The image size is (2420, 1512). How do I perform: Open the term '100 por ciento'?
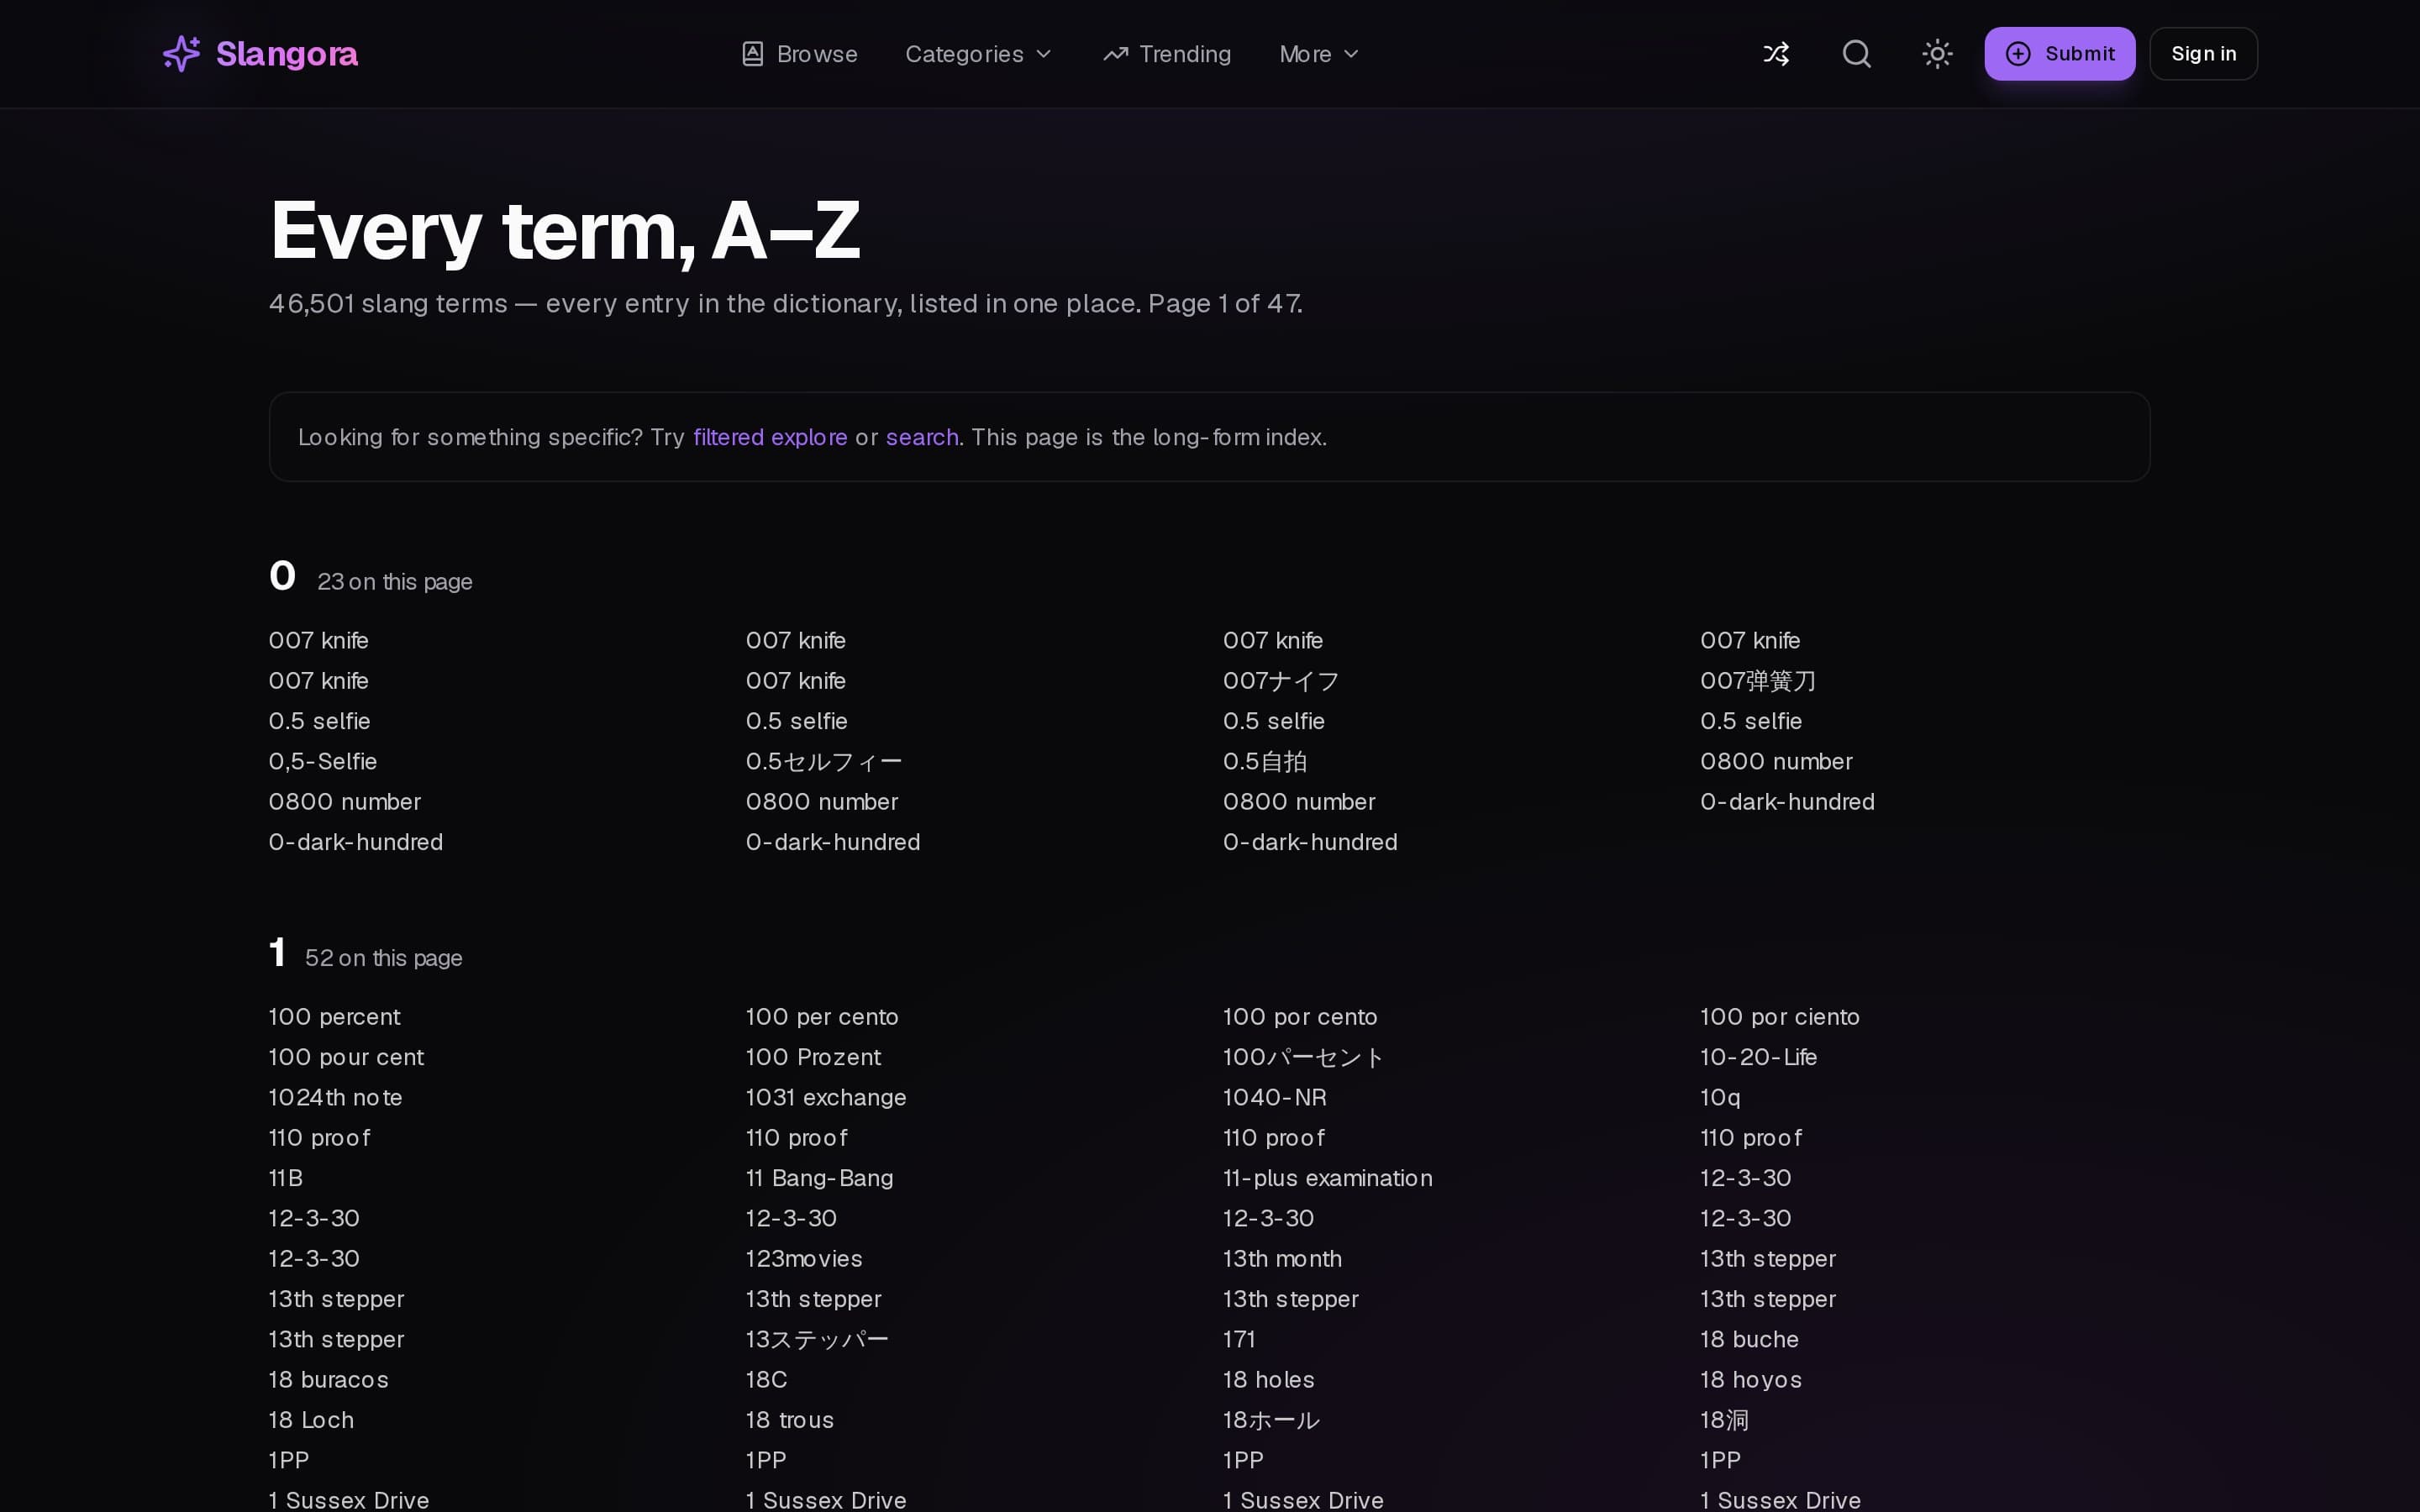(x=1780, y=1017)
